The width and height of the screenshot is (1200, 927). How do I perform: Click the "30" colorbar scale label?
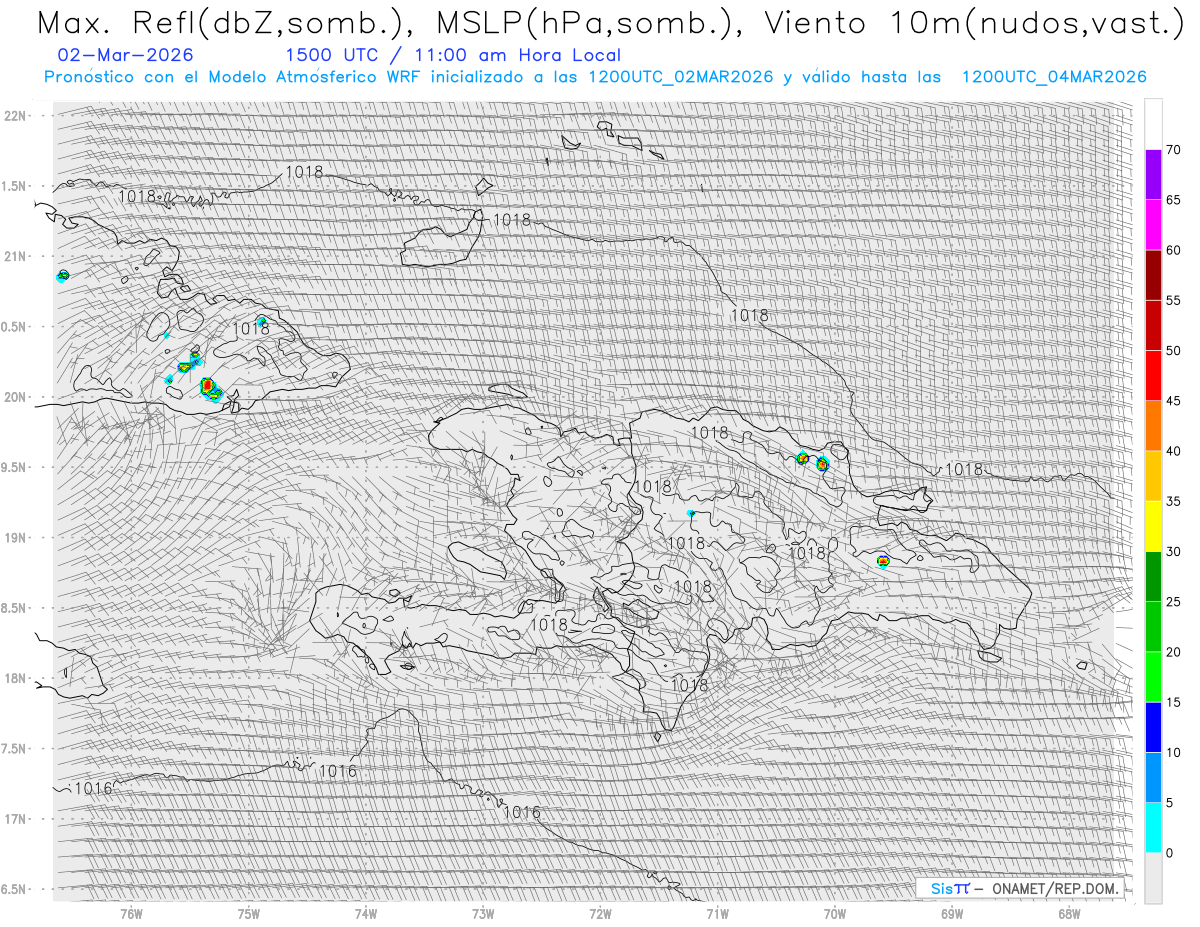[x=1173, y=551]
